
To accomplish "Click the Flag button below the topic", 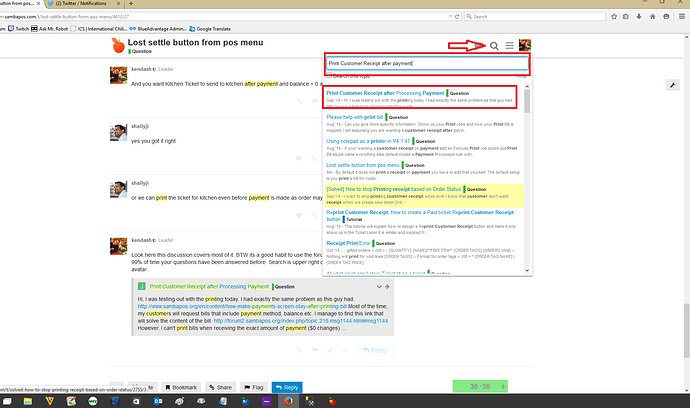I will coord(254,387).
